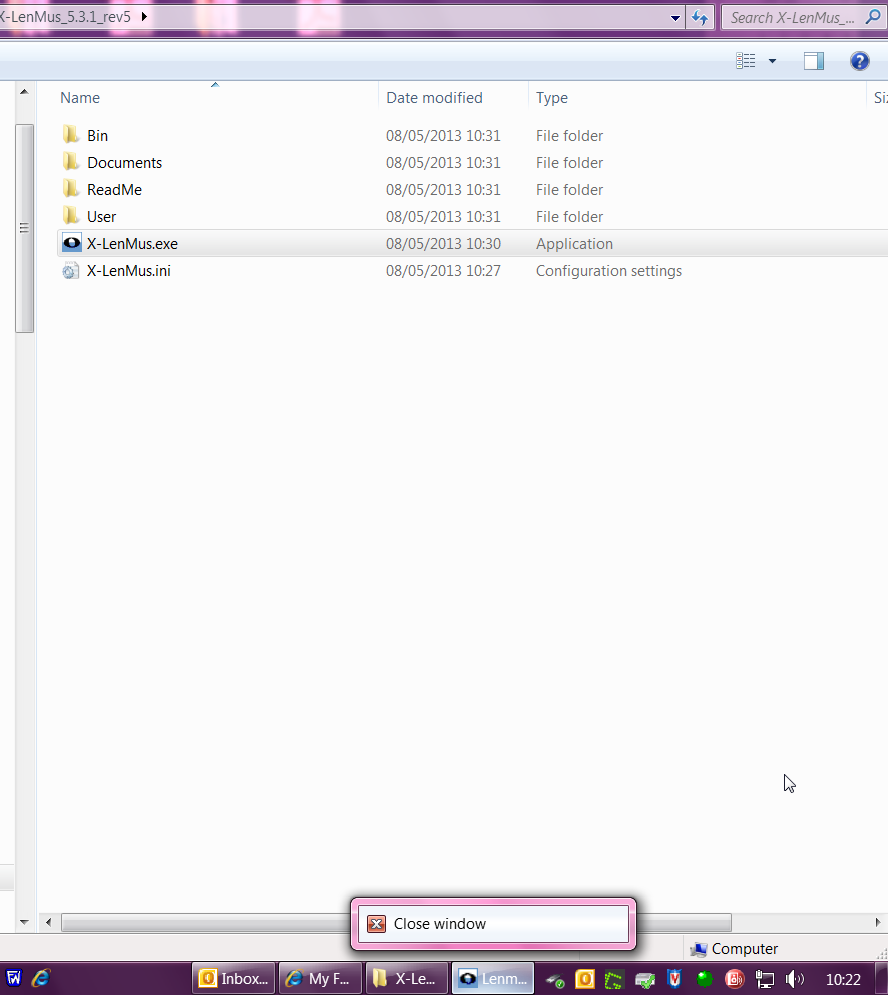888x995 pixels.
Task: Click the Show desktop button
Action: 881,979
